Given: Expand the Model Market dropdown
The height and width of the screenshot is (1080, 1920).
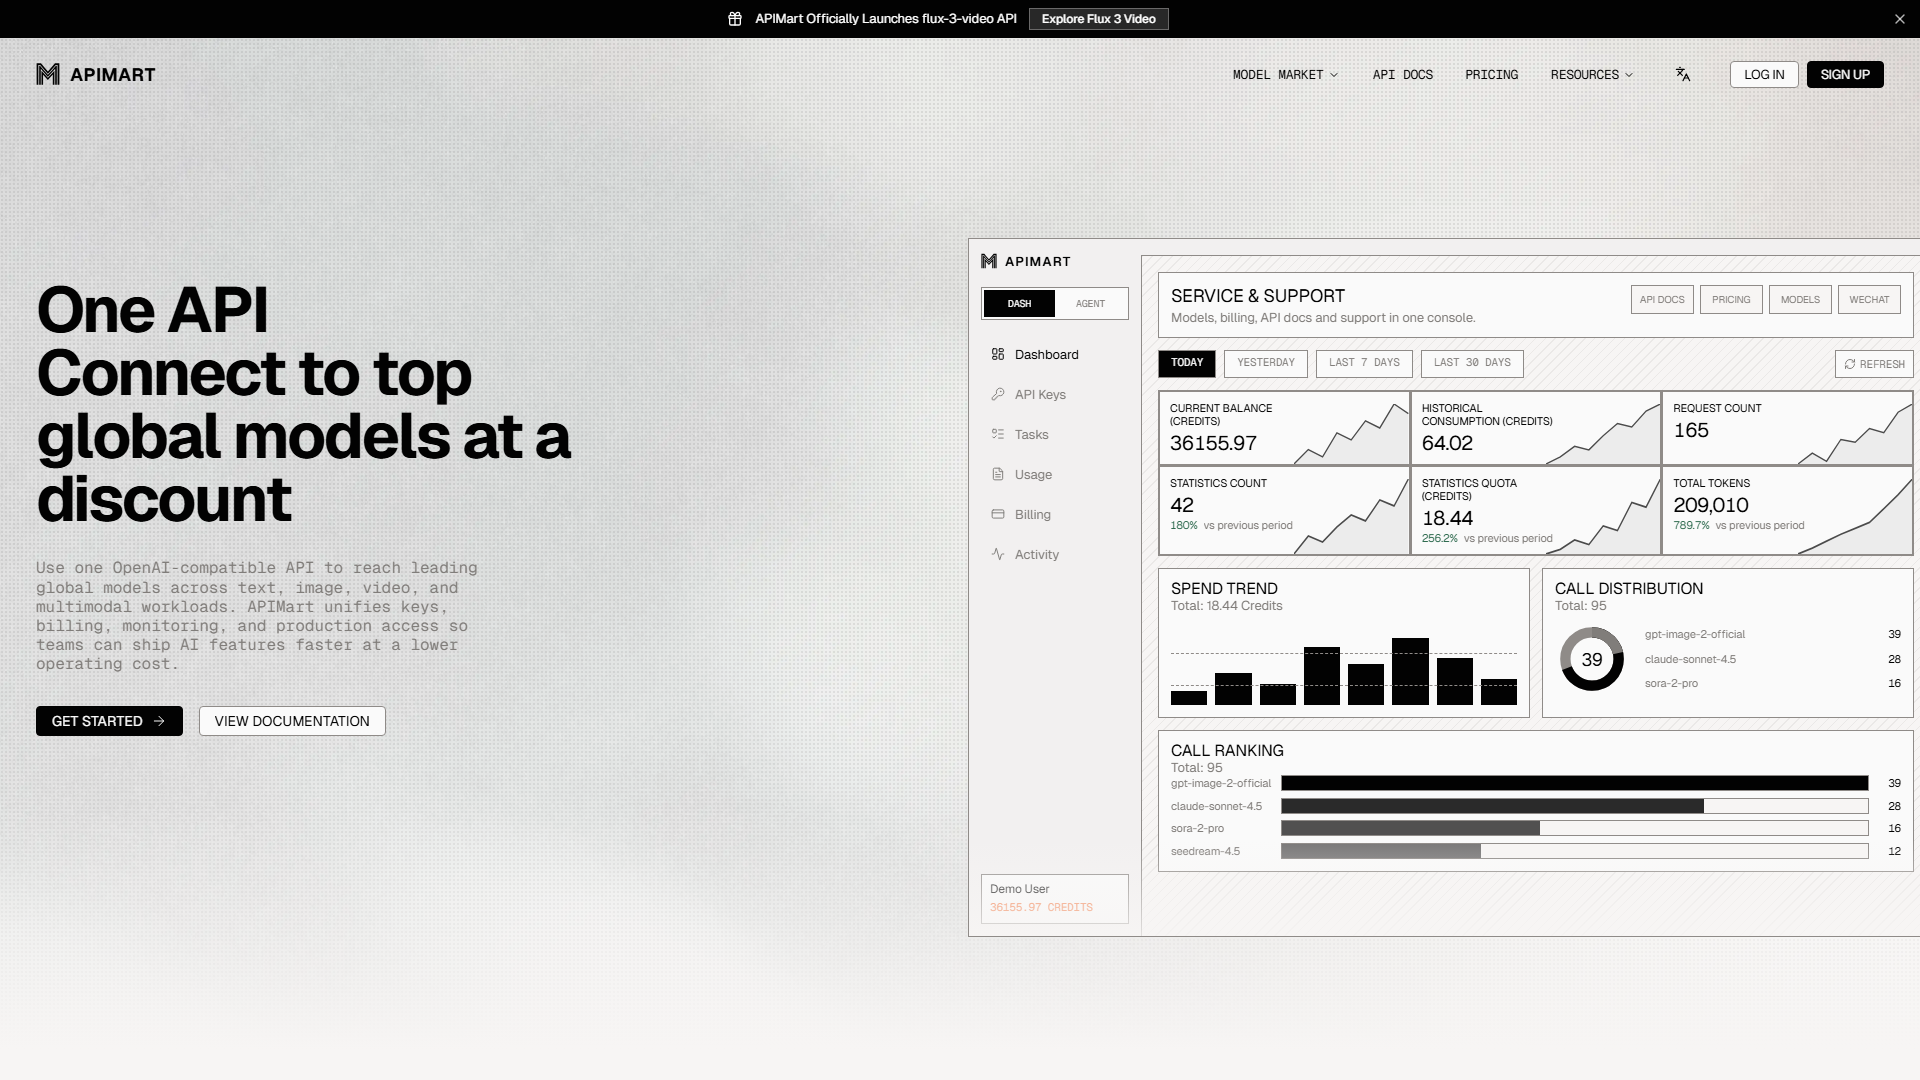Looking at the screenshot, I should (x=1285, y=75).
